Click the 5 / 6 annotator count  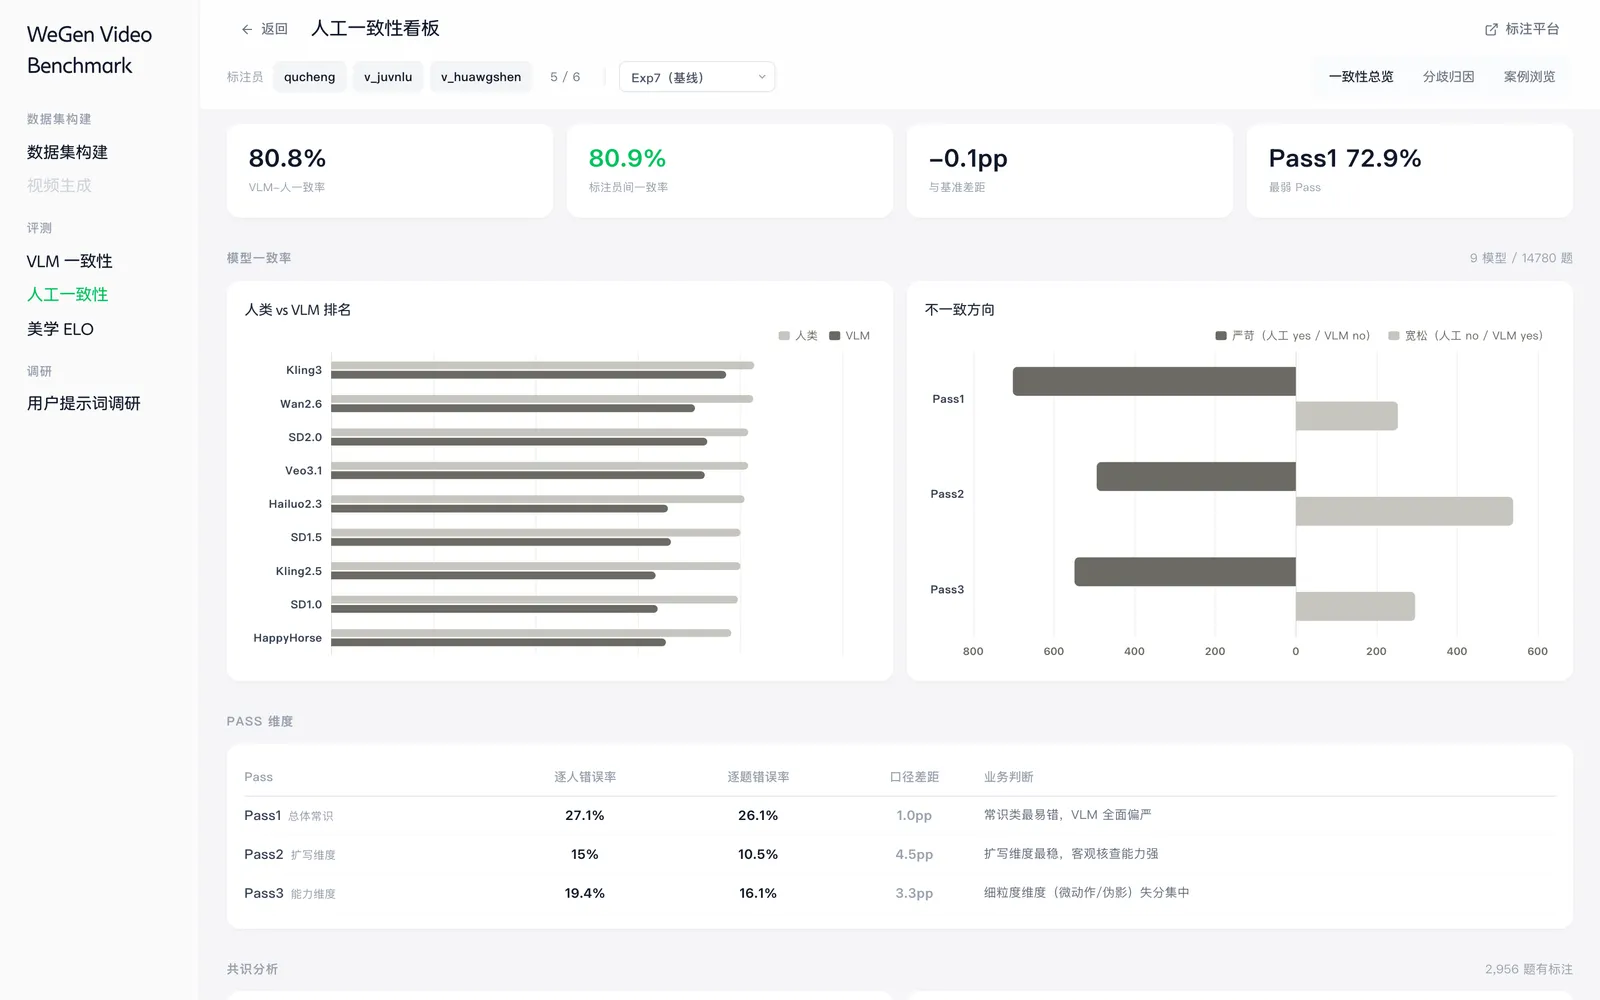[x=565, y=77]
